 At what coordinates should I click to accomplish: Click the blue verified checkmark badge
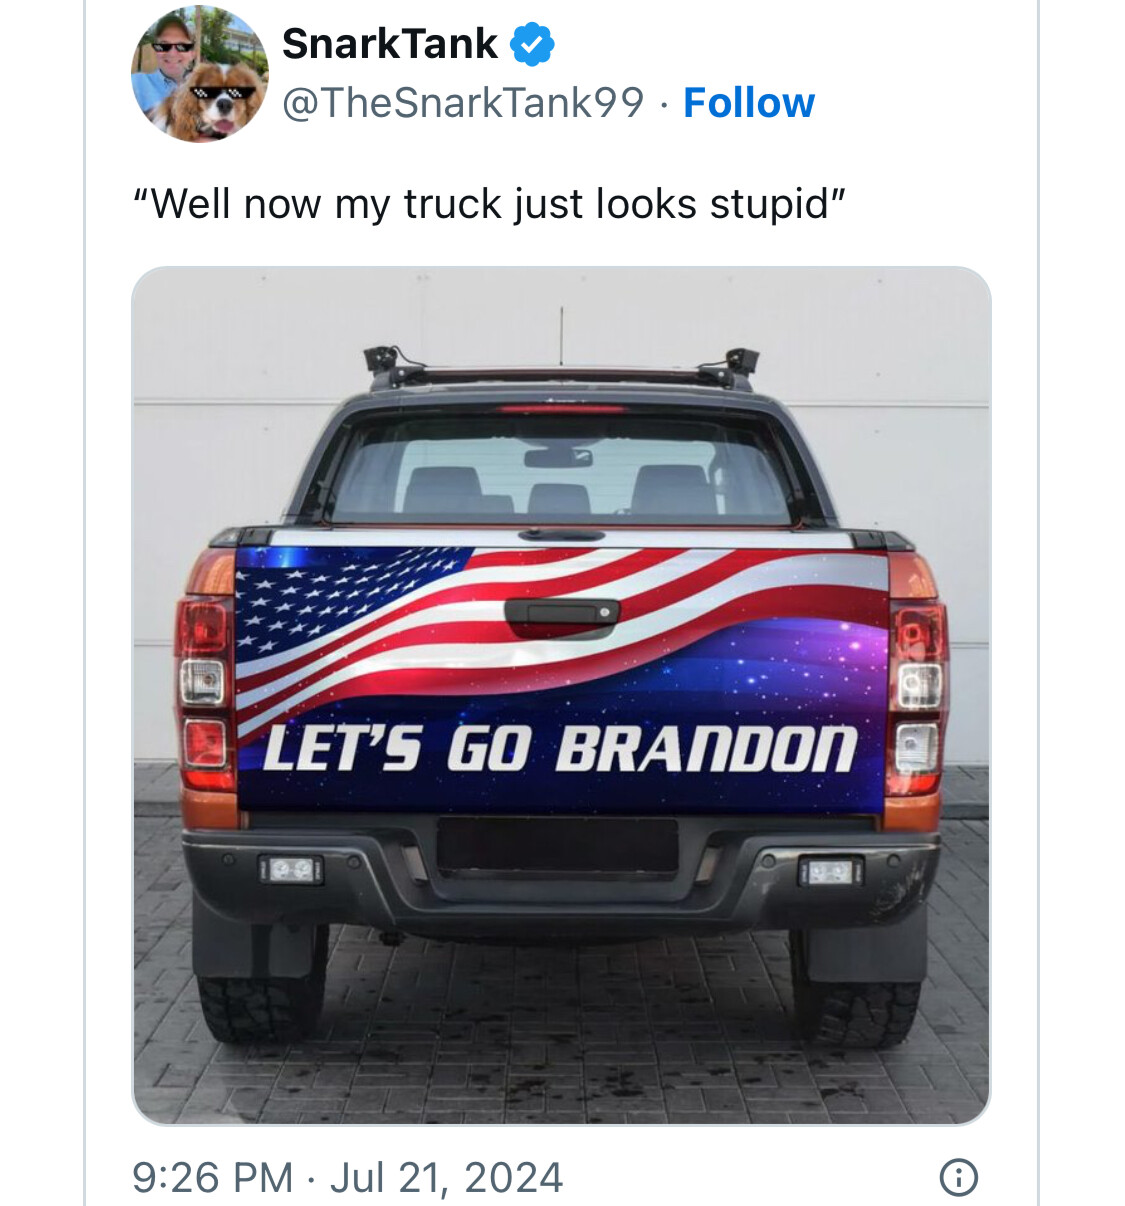pos(532,44)
